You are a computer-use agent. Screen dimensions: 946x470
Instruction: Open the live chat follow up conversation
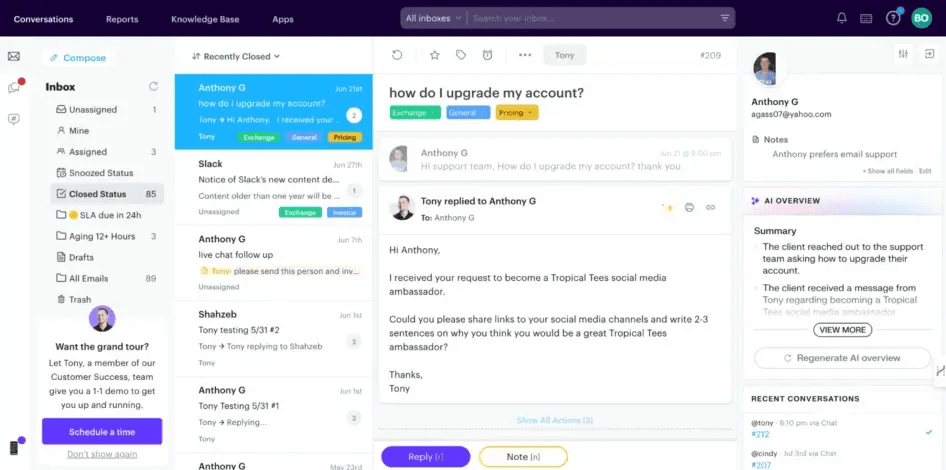click(274, 264)
